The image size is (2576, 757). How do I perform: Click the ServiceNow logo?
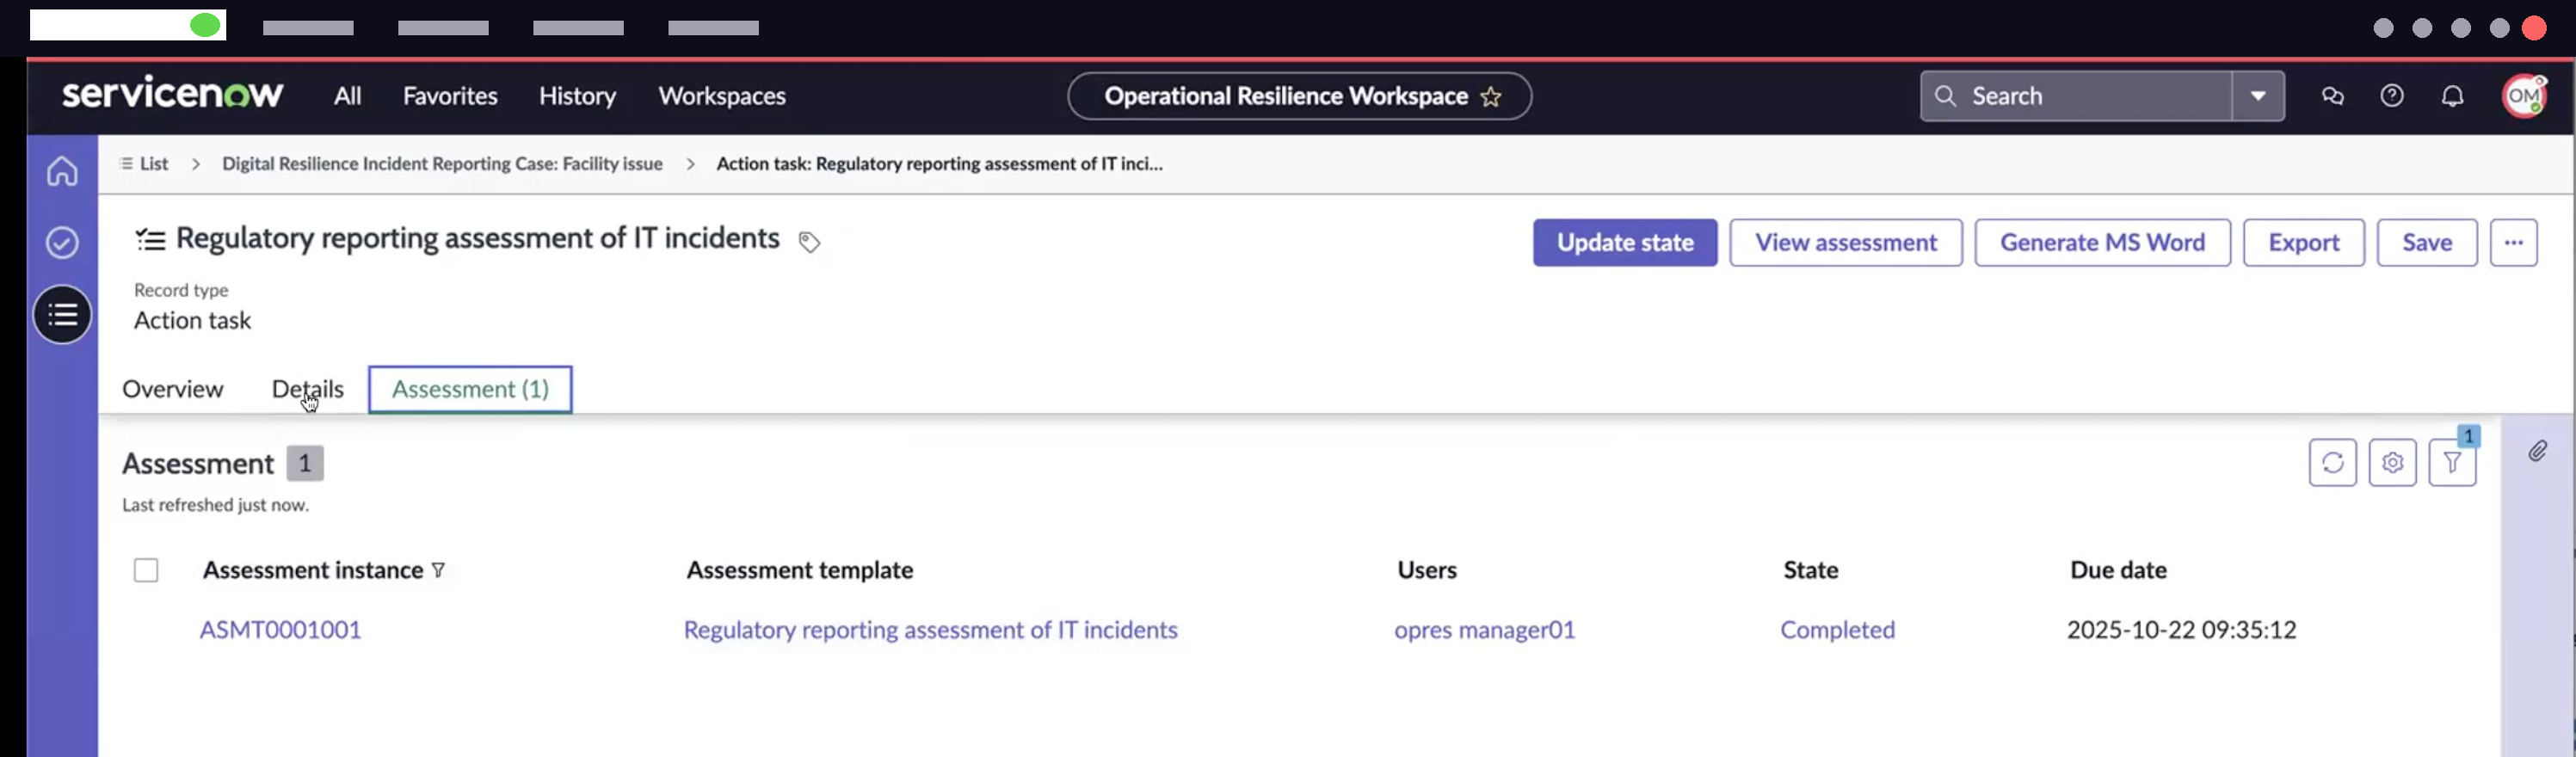pyautogui.click(x=172, y=94)
